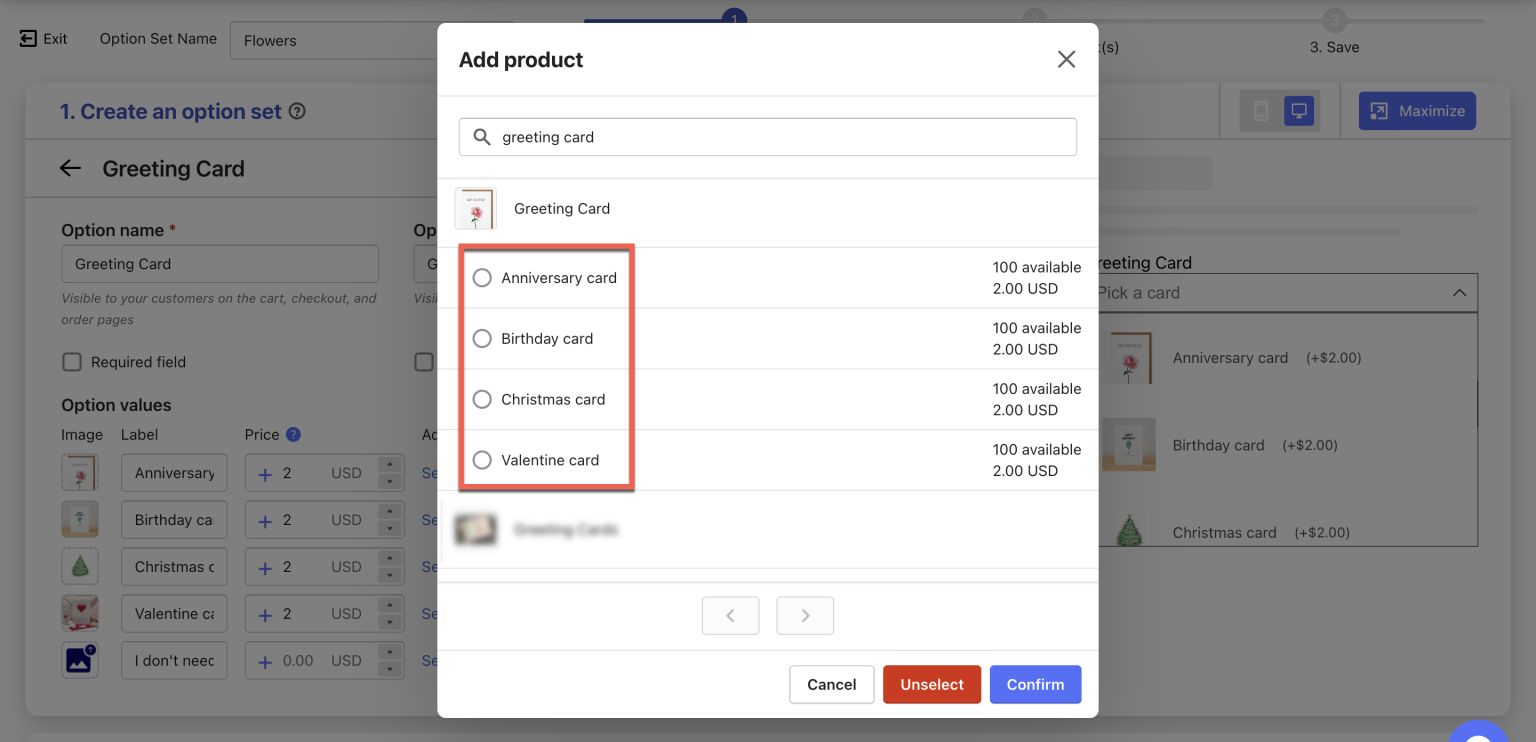Click the magnifier icon in product search
Screen dimensions: 1536x742
tap(481, 137)
